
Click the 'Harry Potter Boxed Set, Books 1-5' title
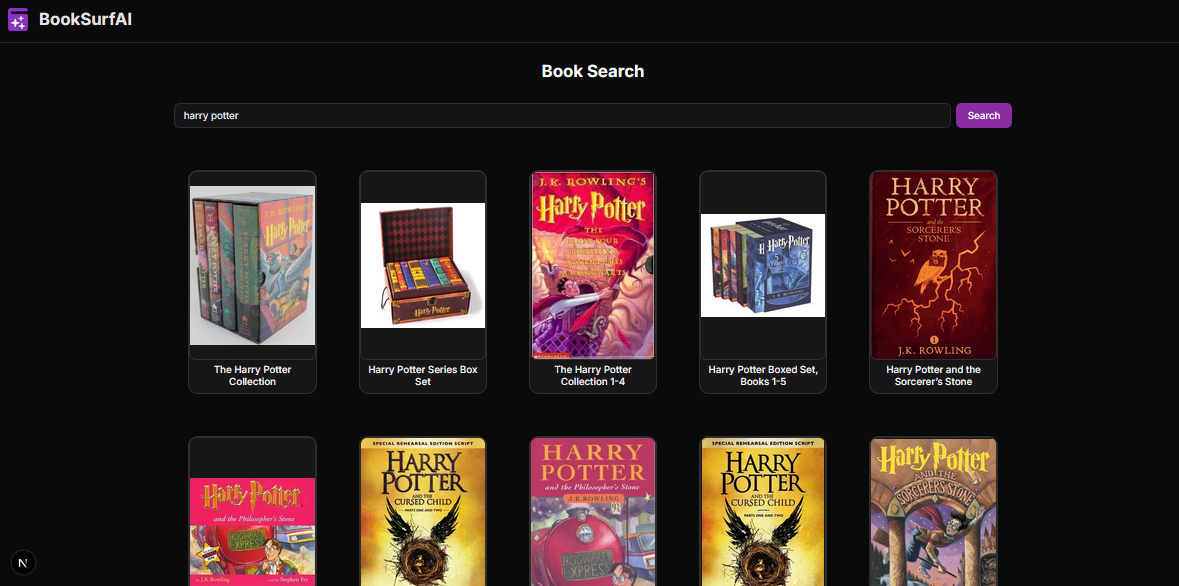click(x=762, y=375)
